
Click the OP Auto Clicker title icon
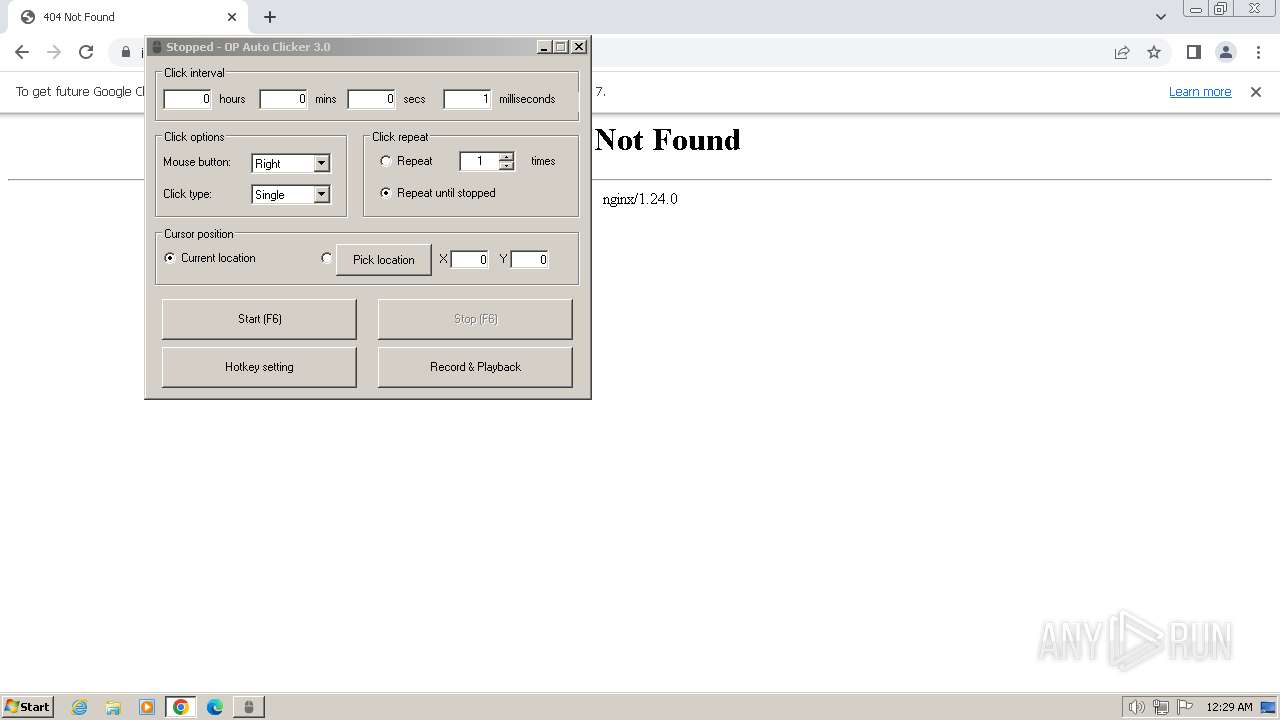157,47
